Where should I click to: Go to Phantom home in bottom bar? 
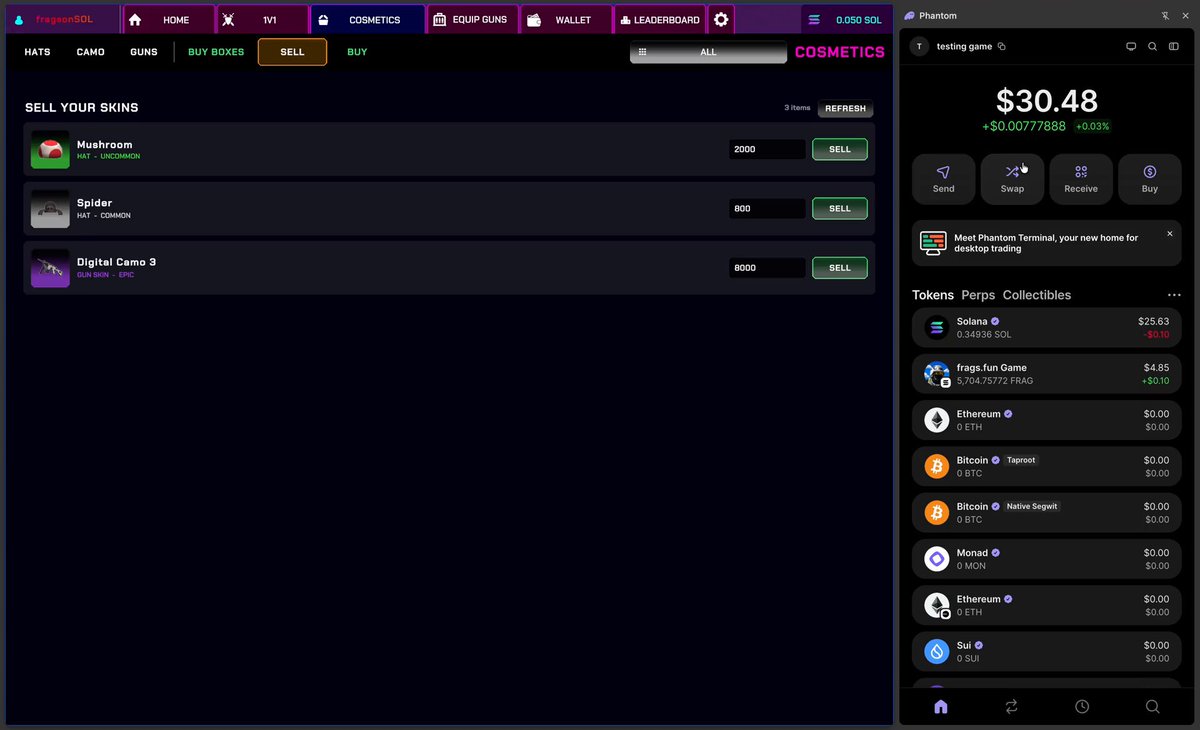pyautogui.click(x=941, y=707)
